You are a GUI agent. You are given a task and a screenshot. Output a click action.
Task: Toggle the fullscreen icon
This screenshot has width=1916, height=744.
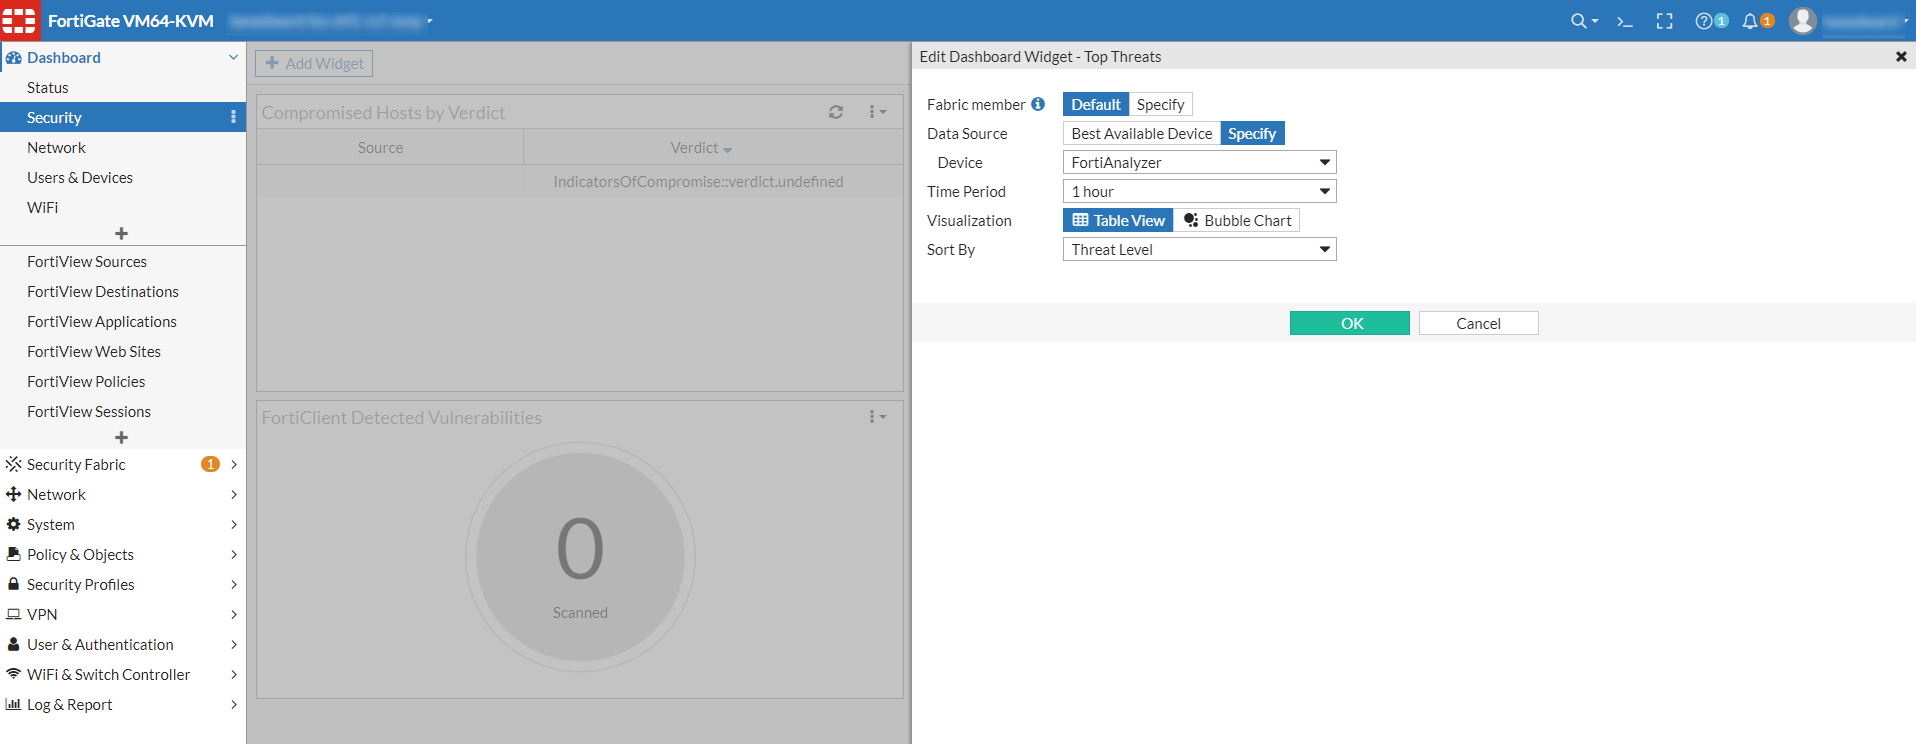tap(1665, 21)
